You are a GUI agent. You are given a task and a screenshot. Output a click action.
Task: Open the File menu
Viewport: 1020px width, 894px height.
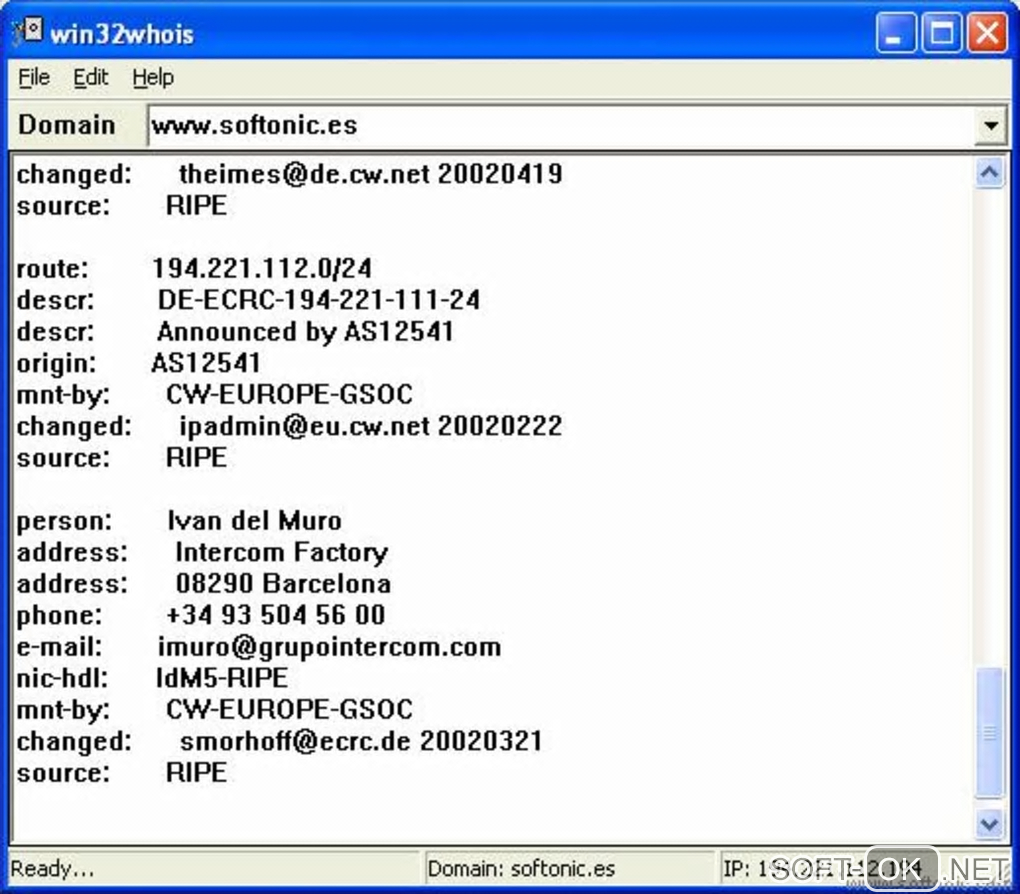pos(34,77)
